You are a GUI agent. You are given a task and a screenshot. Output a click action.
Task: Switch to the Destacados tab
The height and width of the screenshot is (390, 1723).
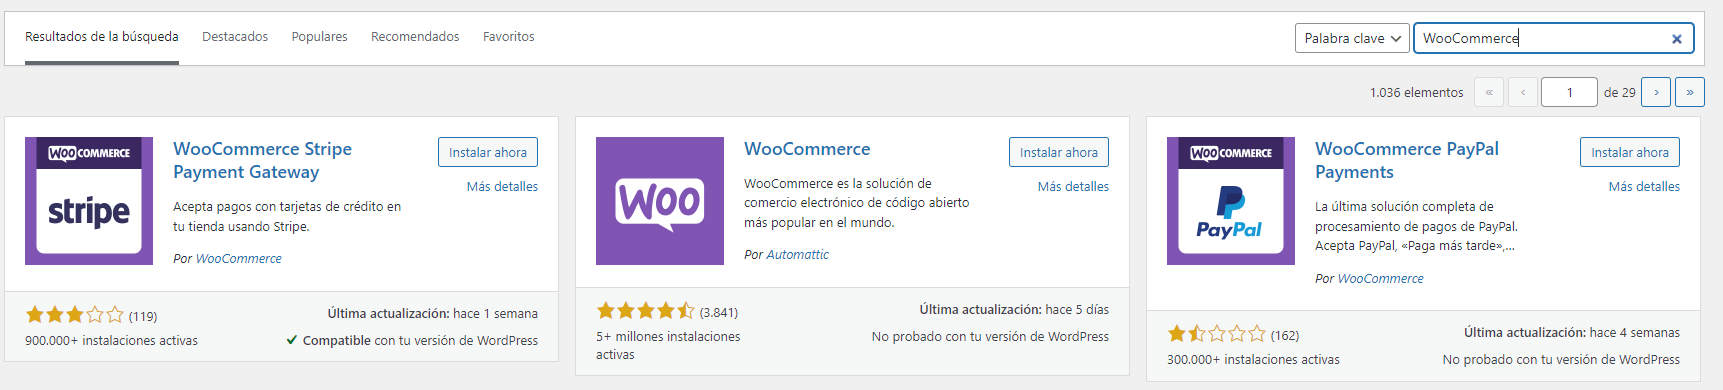[x=235, y=37]
